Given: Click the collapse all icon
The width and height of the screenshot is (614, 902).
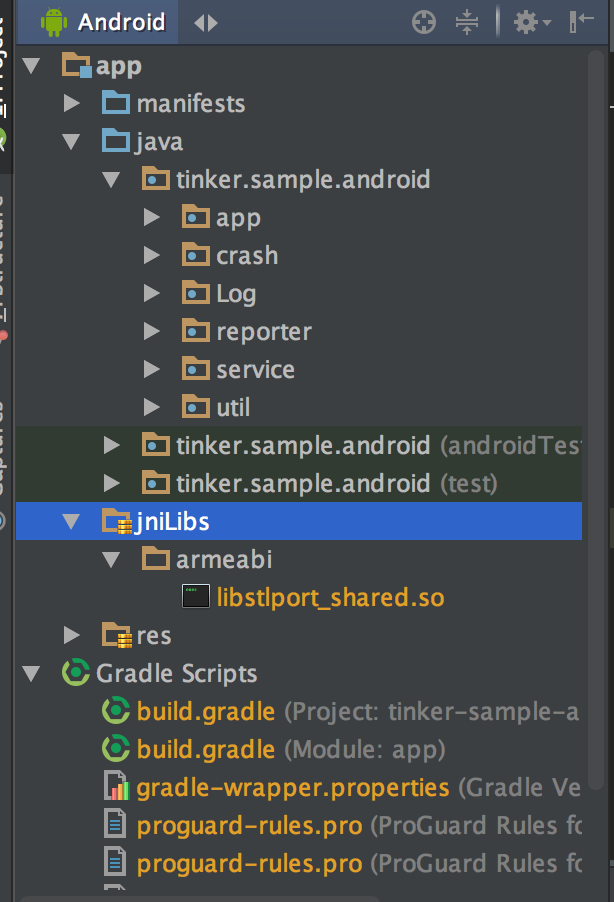Looking at the screenshot, I should click(467, 22).
